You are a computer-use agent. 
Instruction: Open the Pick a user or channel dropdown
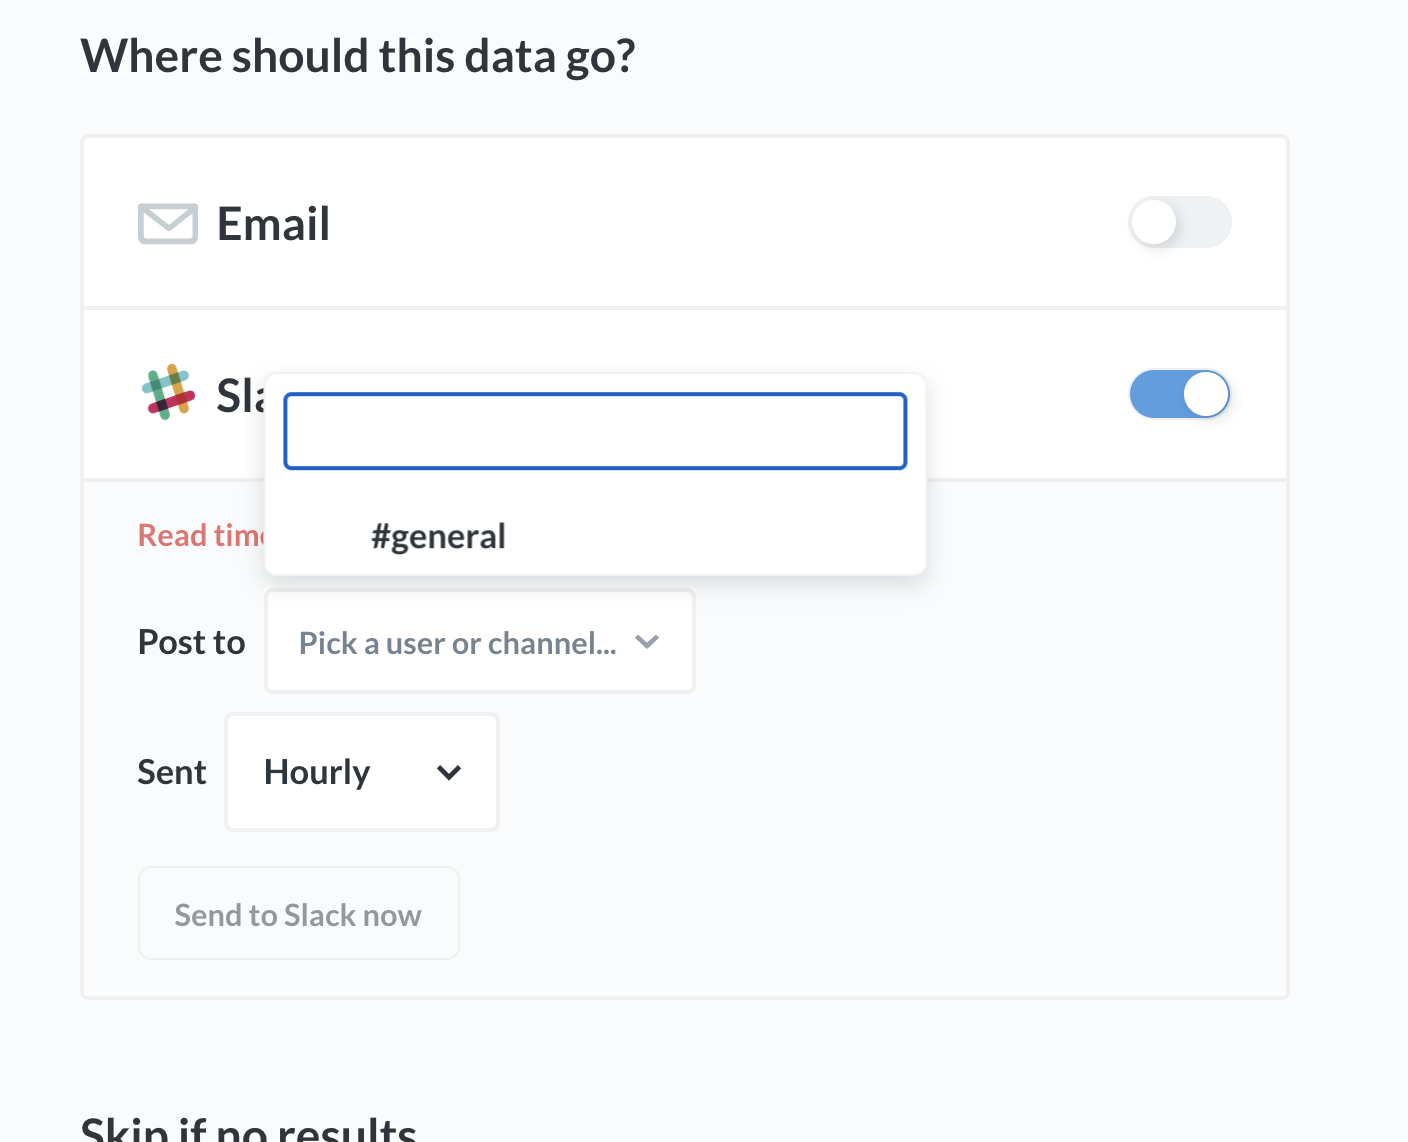click(479, 642)
